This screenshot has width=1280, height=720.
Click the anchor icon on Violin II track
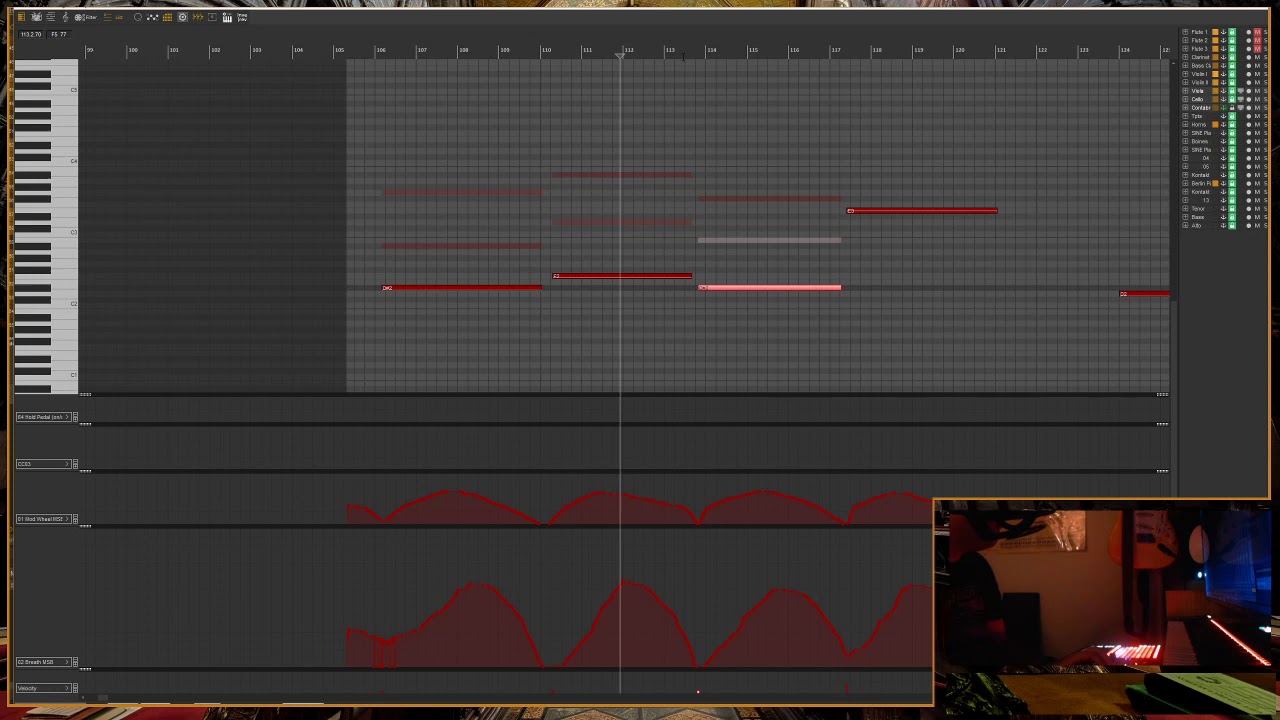pos(1223,83)
